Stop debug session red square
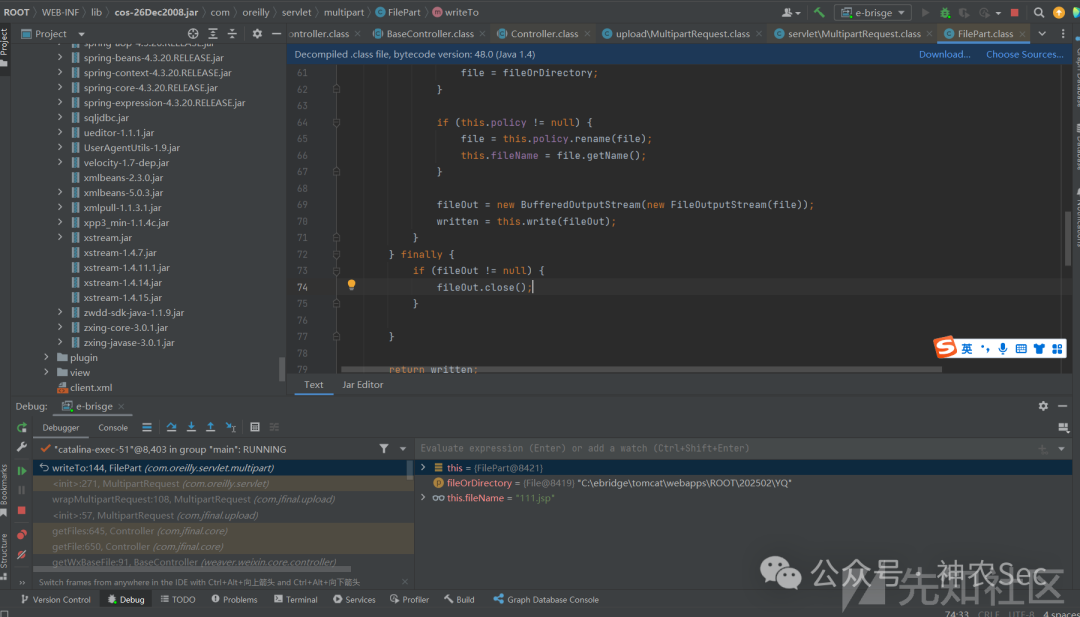The width and height of the screenshot is (1080, 617). 22,510
